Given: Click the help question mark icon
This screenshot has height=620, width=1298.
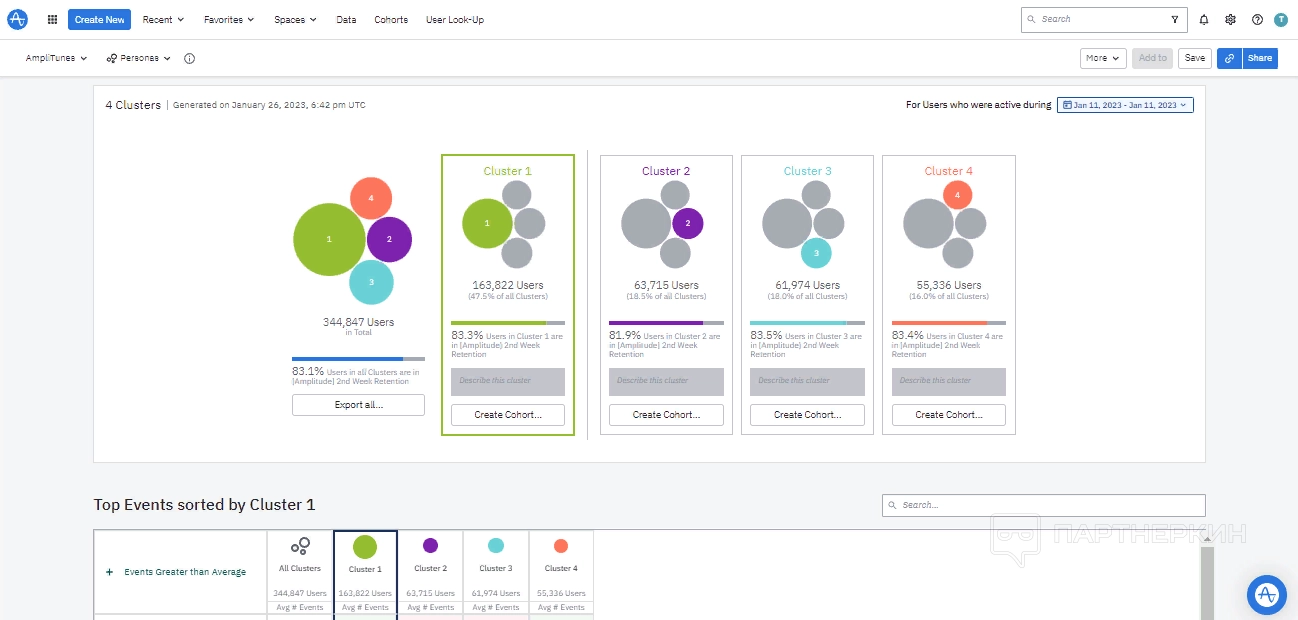Looking at the screenshot, I should [x=1257, y=19].
